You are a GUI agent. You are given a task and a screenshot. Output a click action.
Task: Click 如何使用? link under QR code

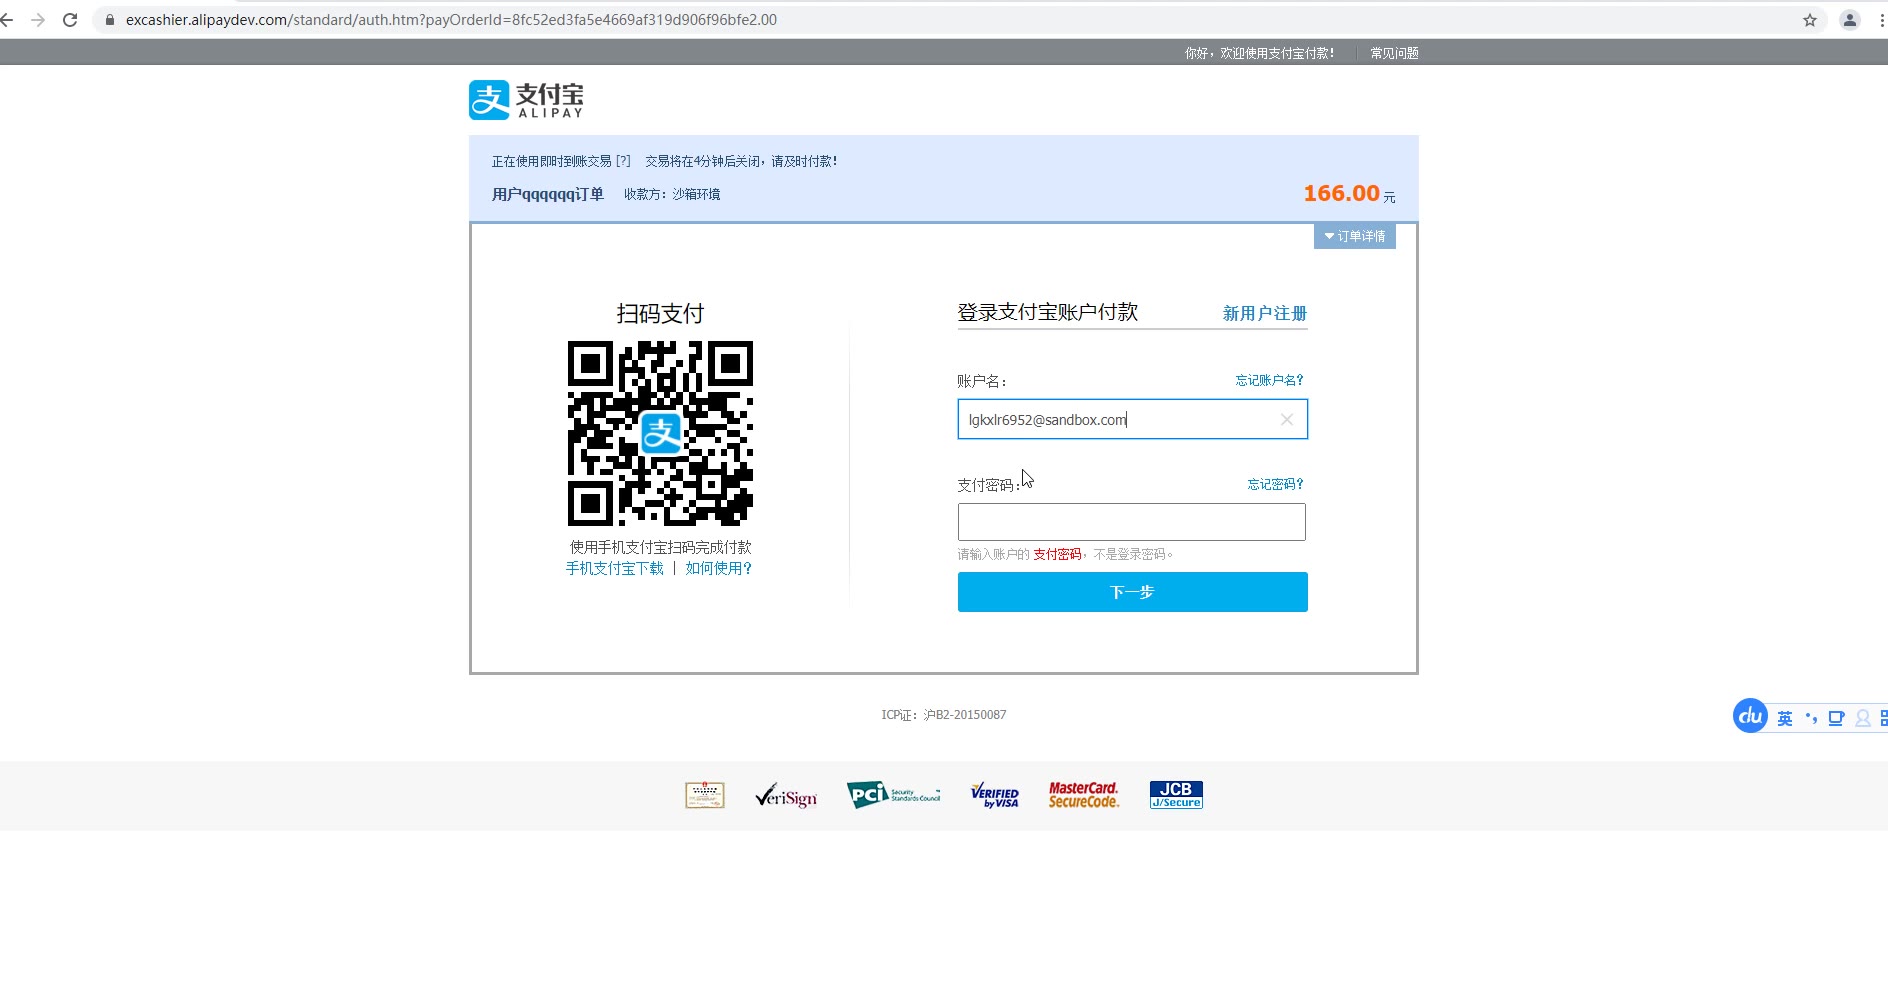[x=718, y=568]
